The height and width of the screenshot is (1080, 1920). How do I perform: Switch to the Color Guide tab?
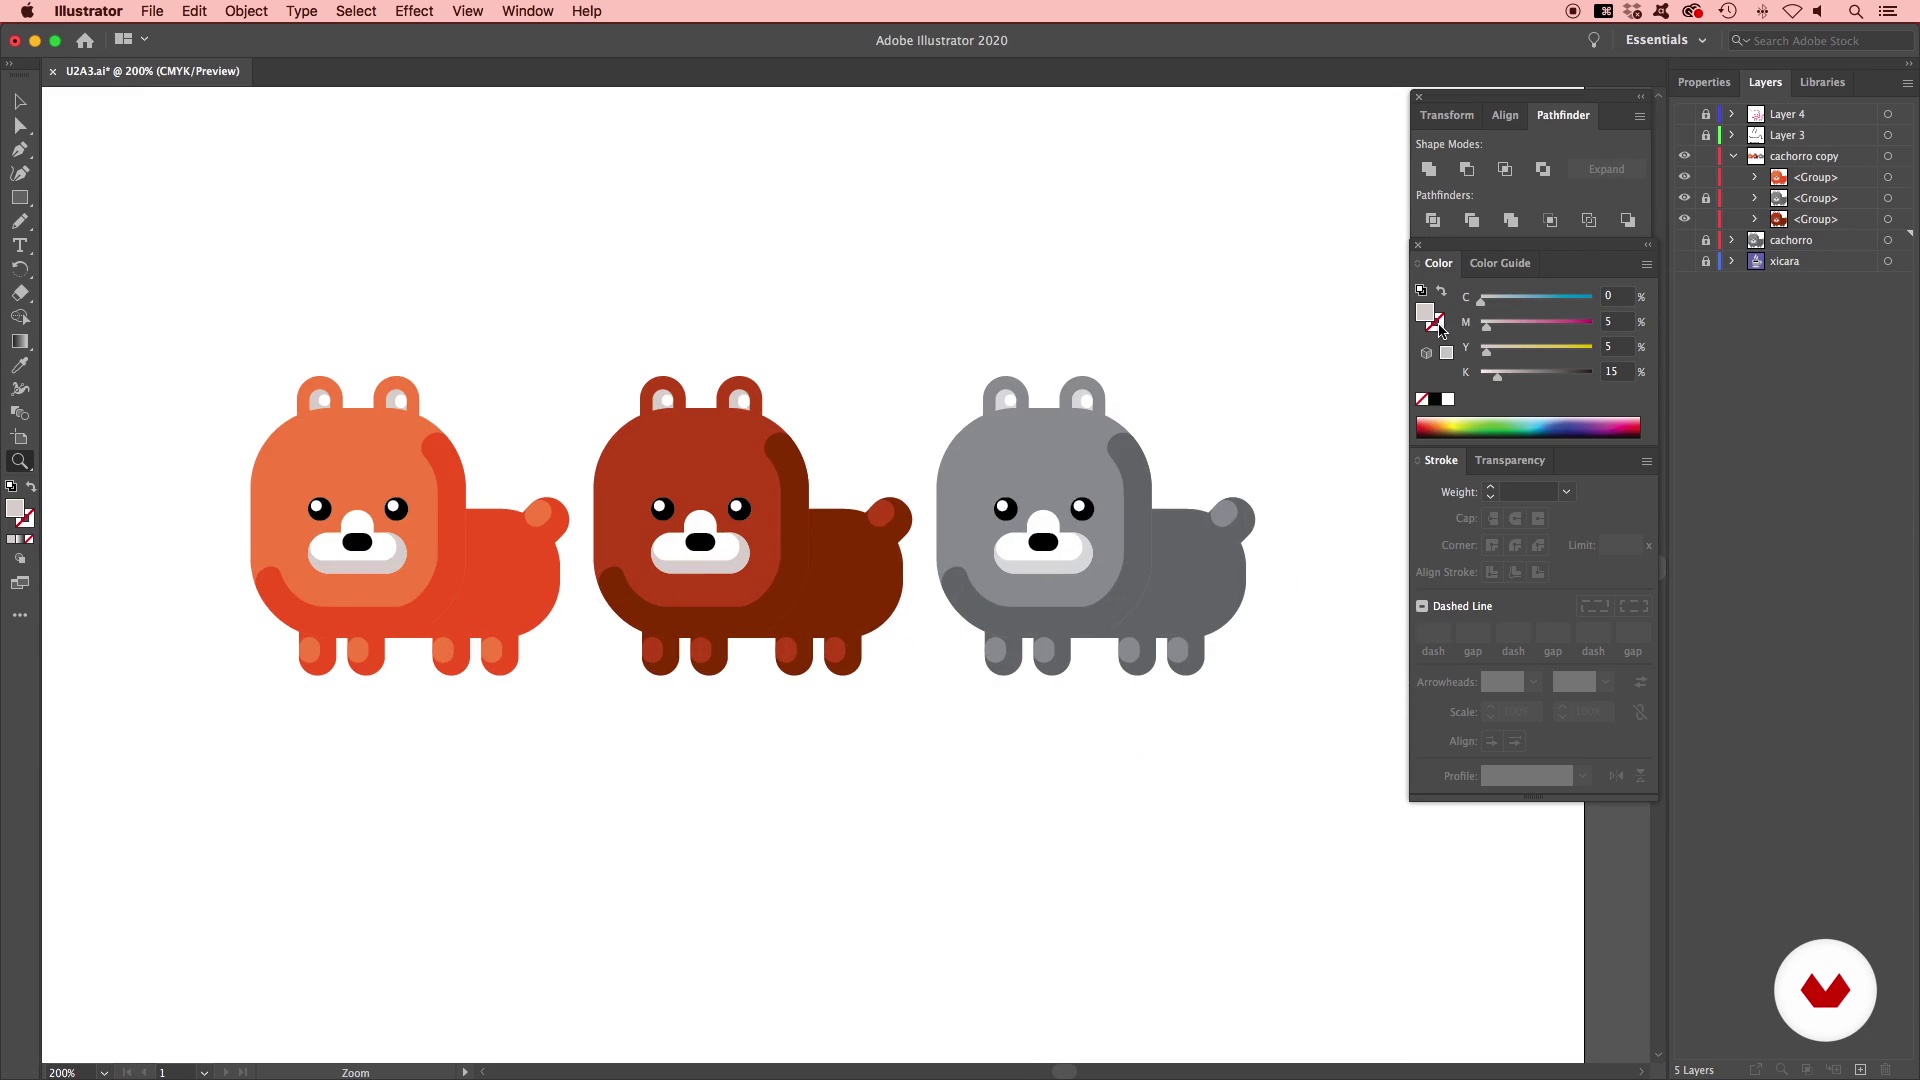point(1499,263)
